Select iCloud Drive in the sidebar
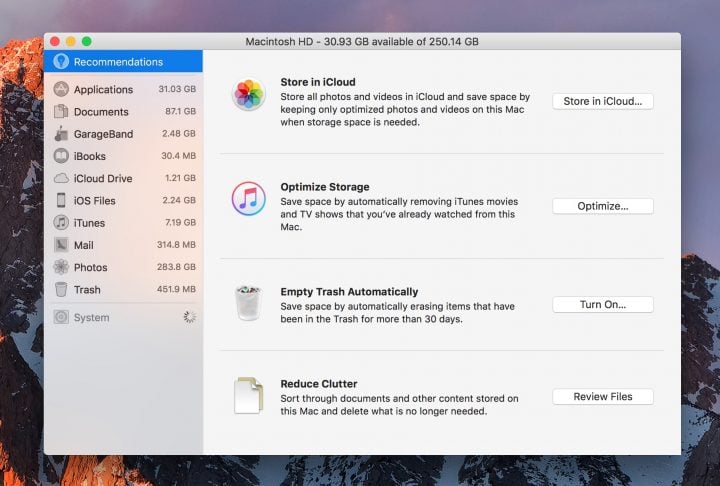The image size is (720, 486). tap(123, 178)
